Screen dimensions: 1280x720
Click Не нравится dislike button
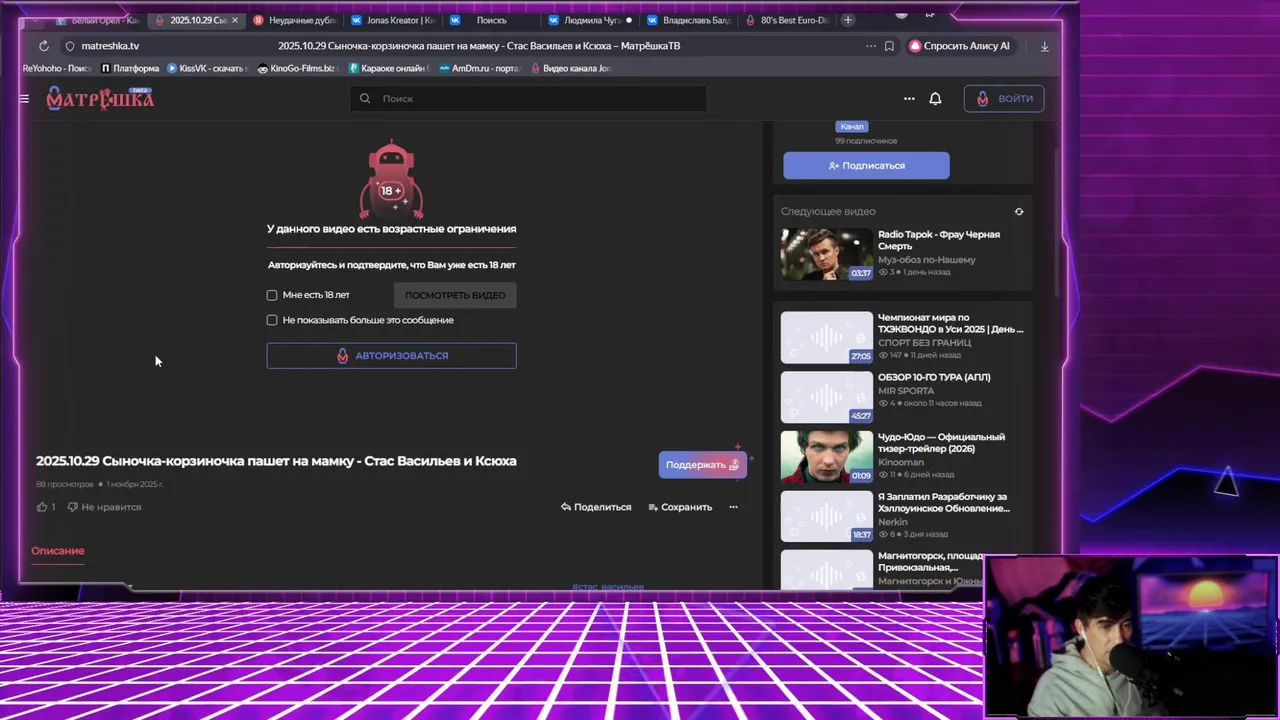(x=104, y=507)
